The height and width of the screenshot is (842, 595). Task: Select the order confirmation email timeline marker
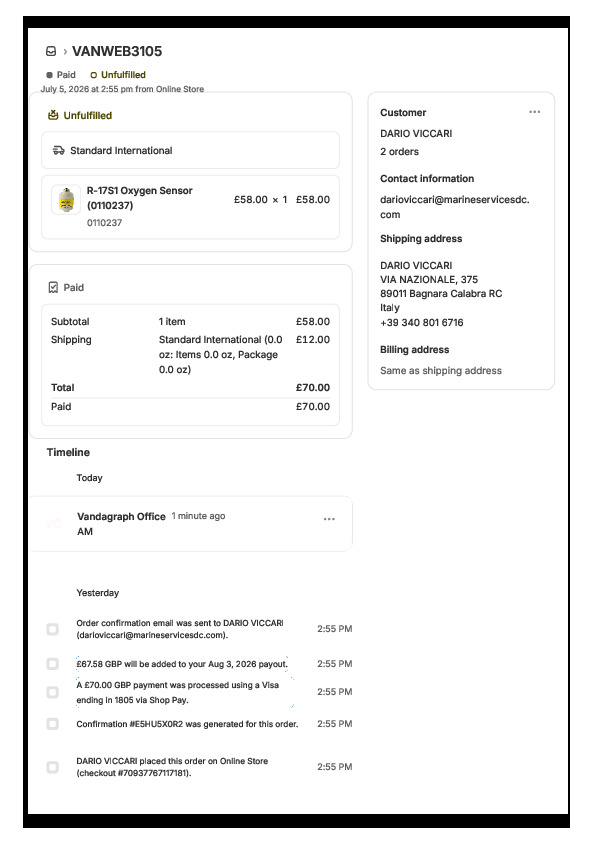53,629
